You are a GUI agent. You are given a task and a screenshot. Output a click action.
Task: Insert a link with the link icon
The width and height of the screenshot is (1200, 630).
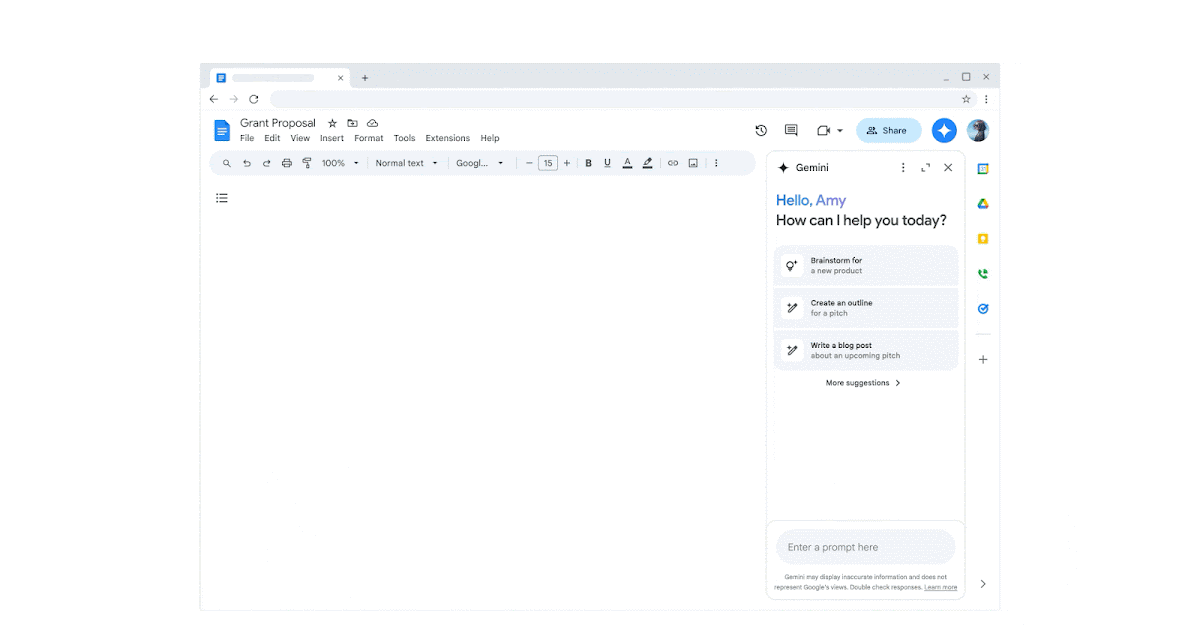click(x=672, y=163)
